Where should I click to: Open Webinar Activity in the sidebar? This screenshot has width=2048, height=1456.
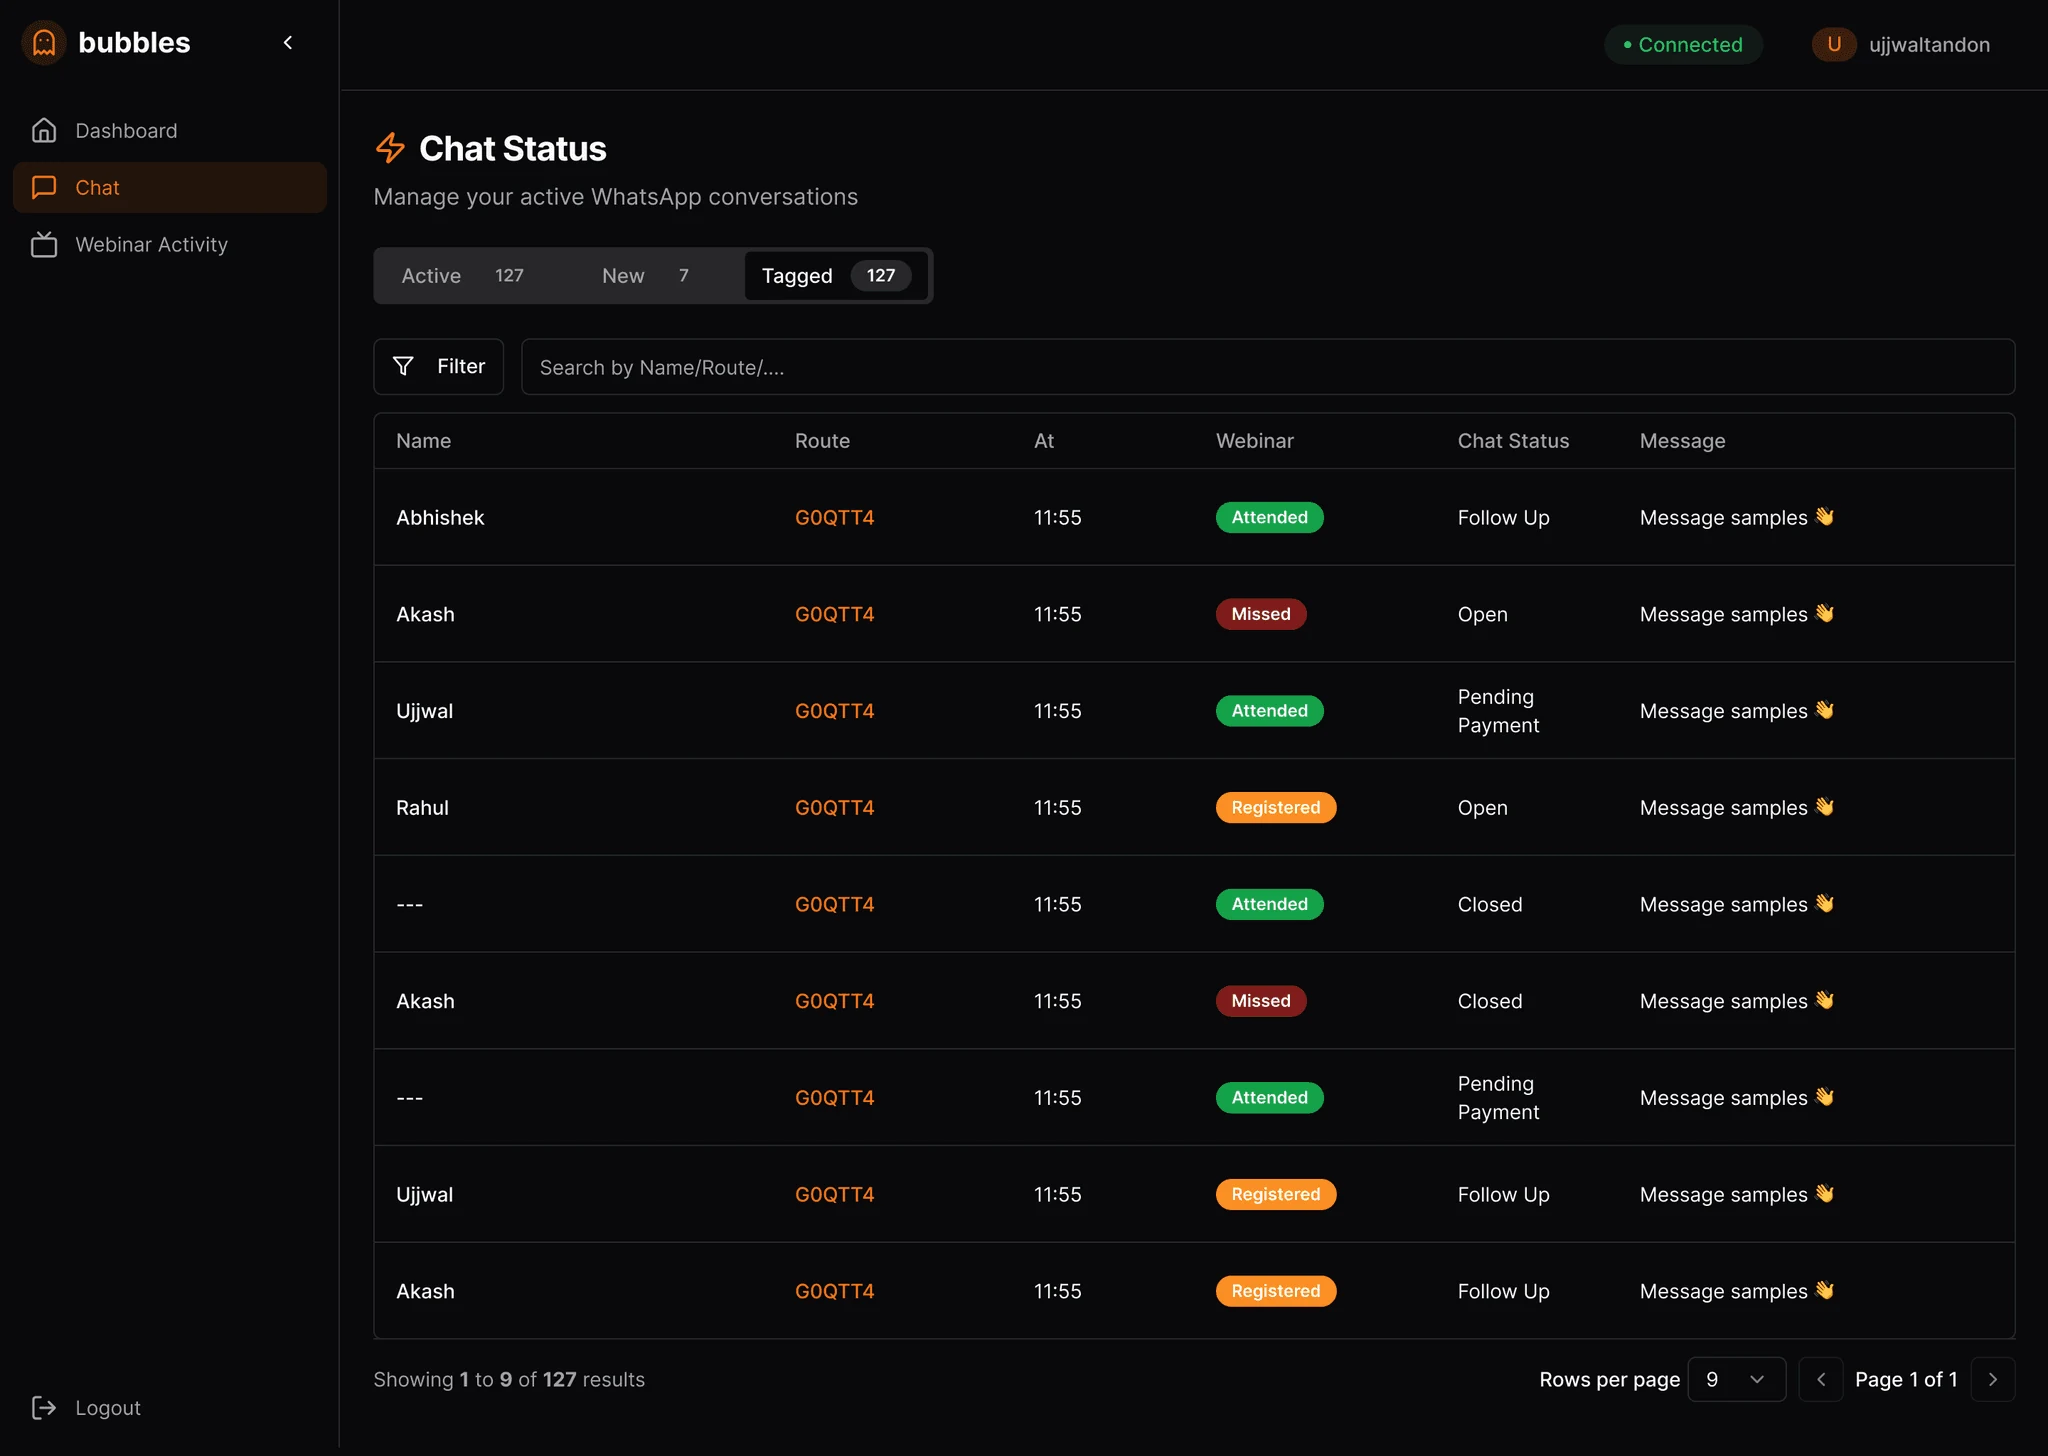[x=170, y=245]
